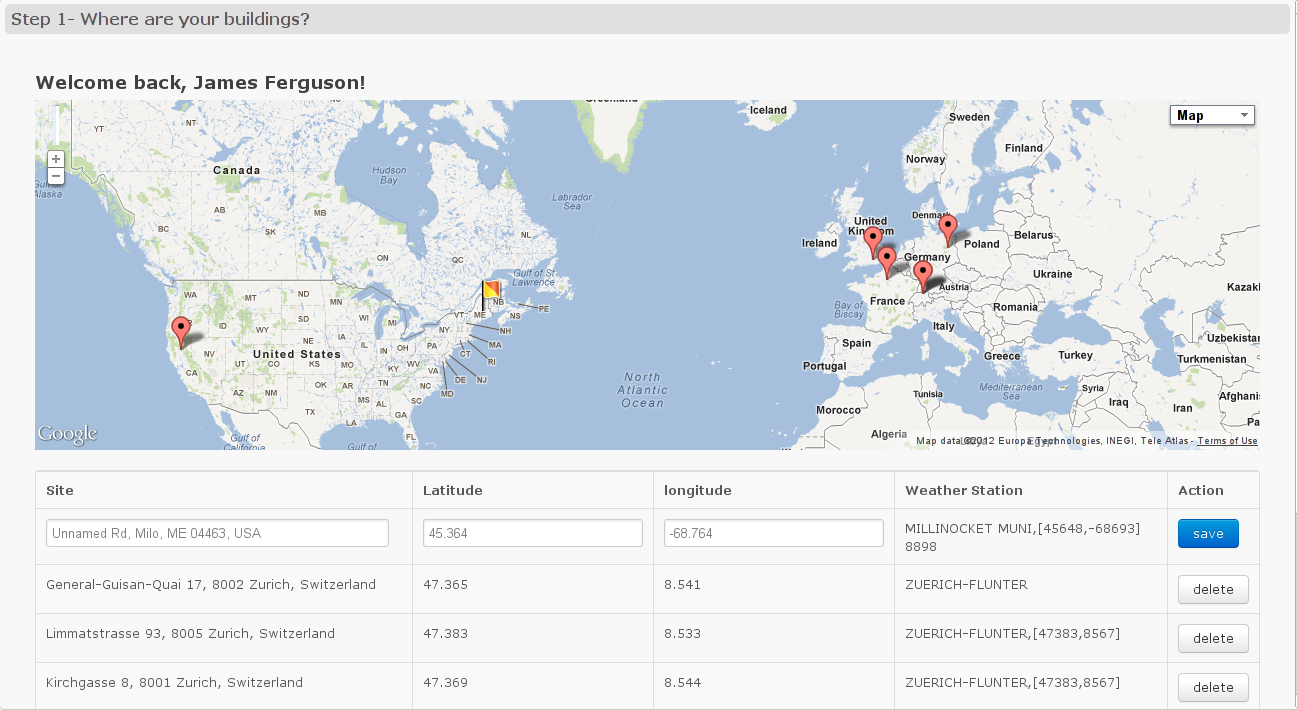Delete the Limmatstrasse 93 site
1297x710 pixels.
[1213, 638]
